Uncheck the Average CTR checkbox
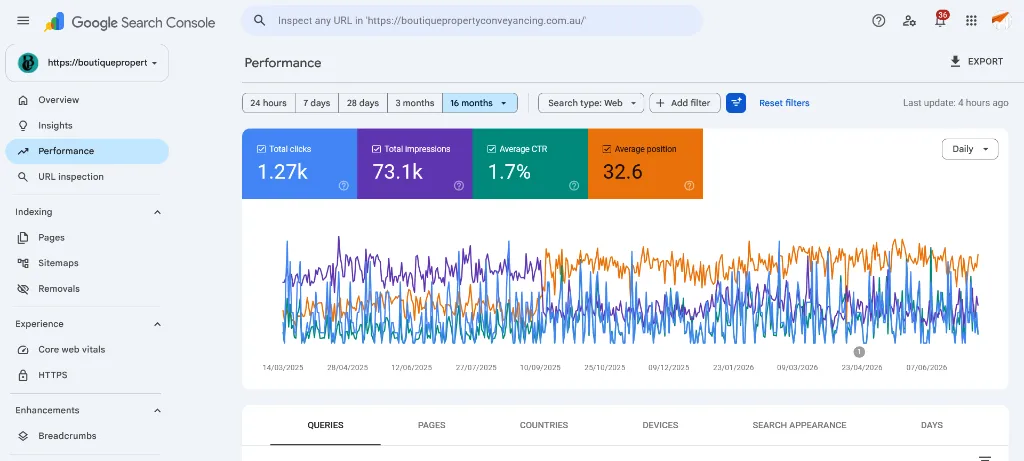Viewport: 1024px width, 461px height. pyautogui.click(x=491, y=149)
